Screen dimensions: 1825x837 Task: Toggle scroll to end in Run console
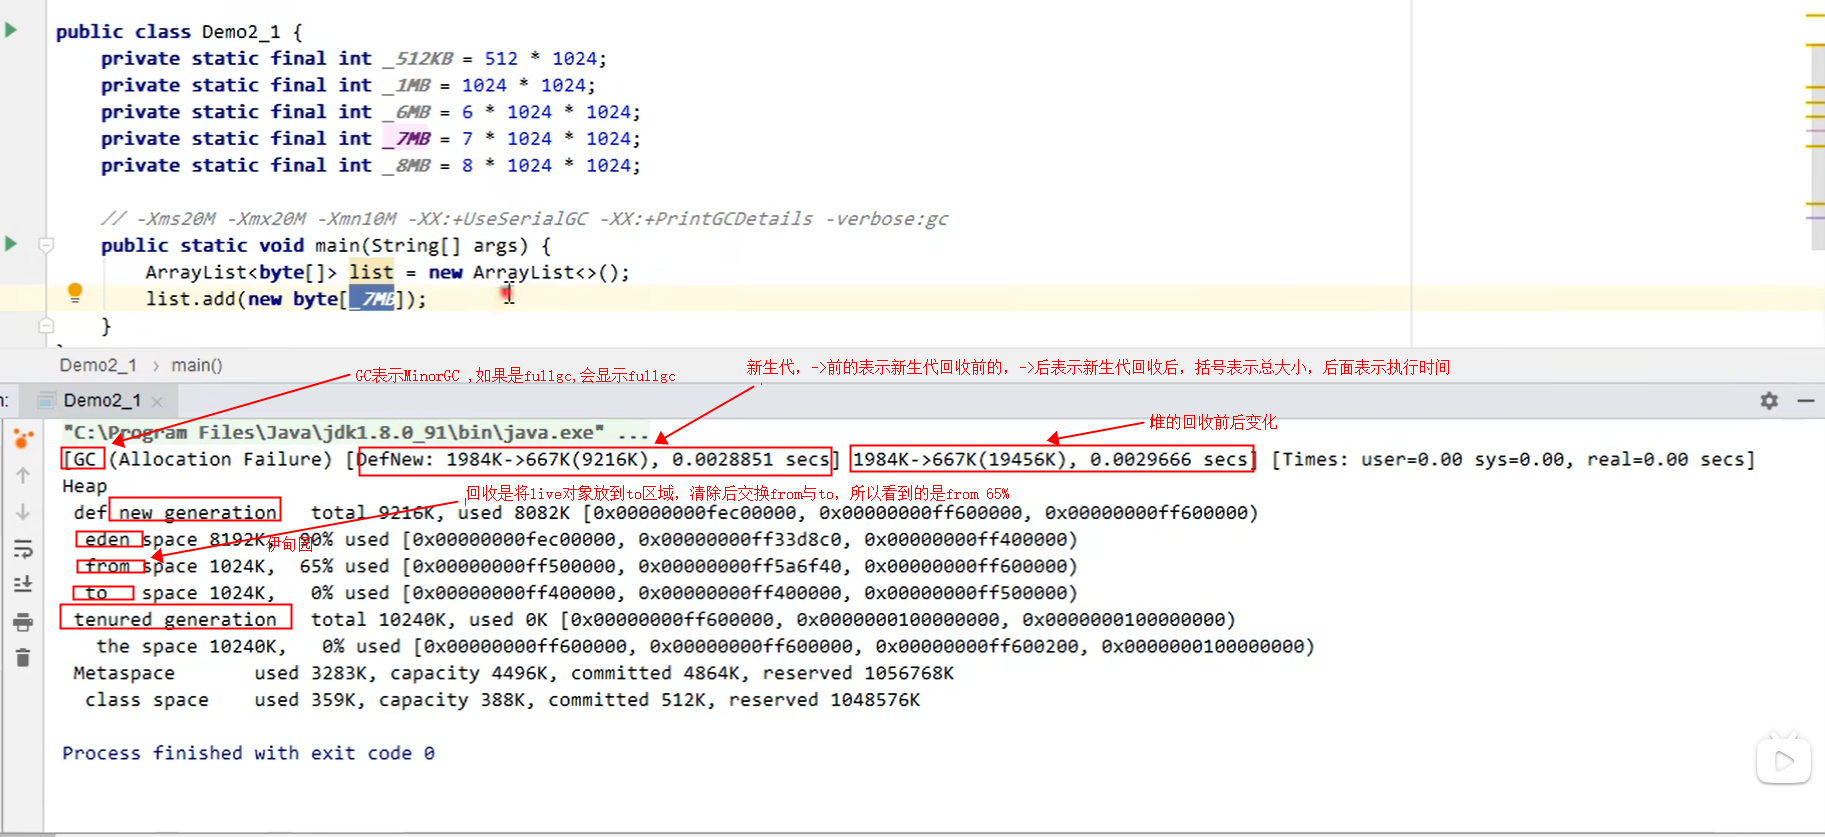point(23,584)
